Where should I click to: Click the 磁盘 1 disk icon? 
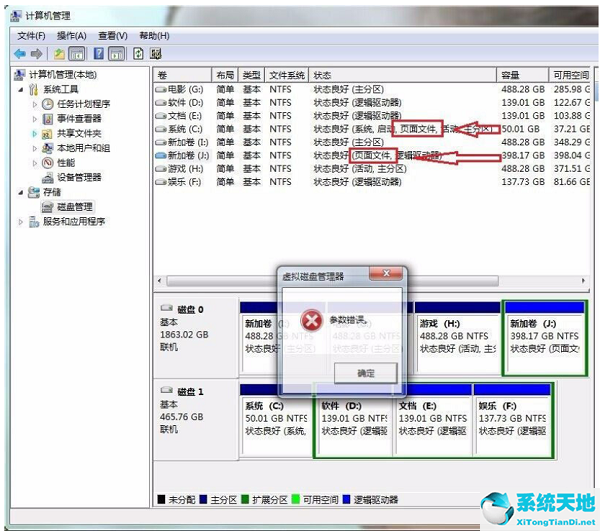pyautogui.click(x=166, y=391)
